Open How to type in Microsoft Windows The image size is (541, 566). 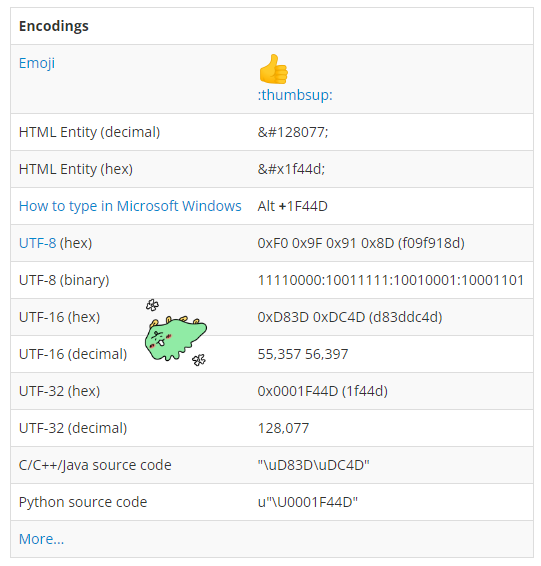point(130,206)
